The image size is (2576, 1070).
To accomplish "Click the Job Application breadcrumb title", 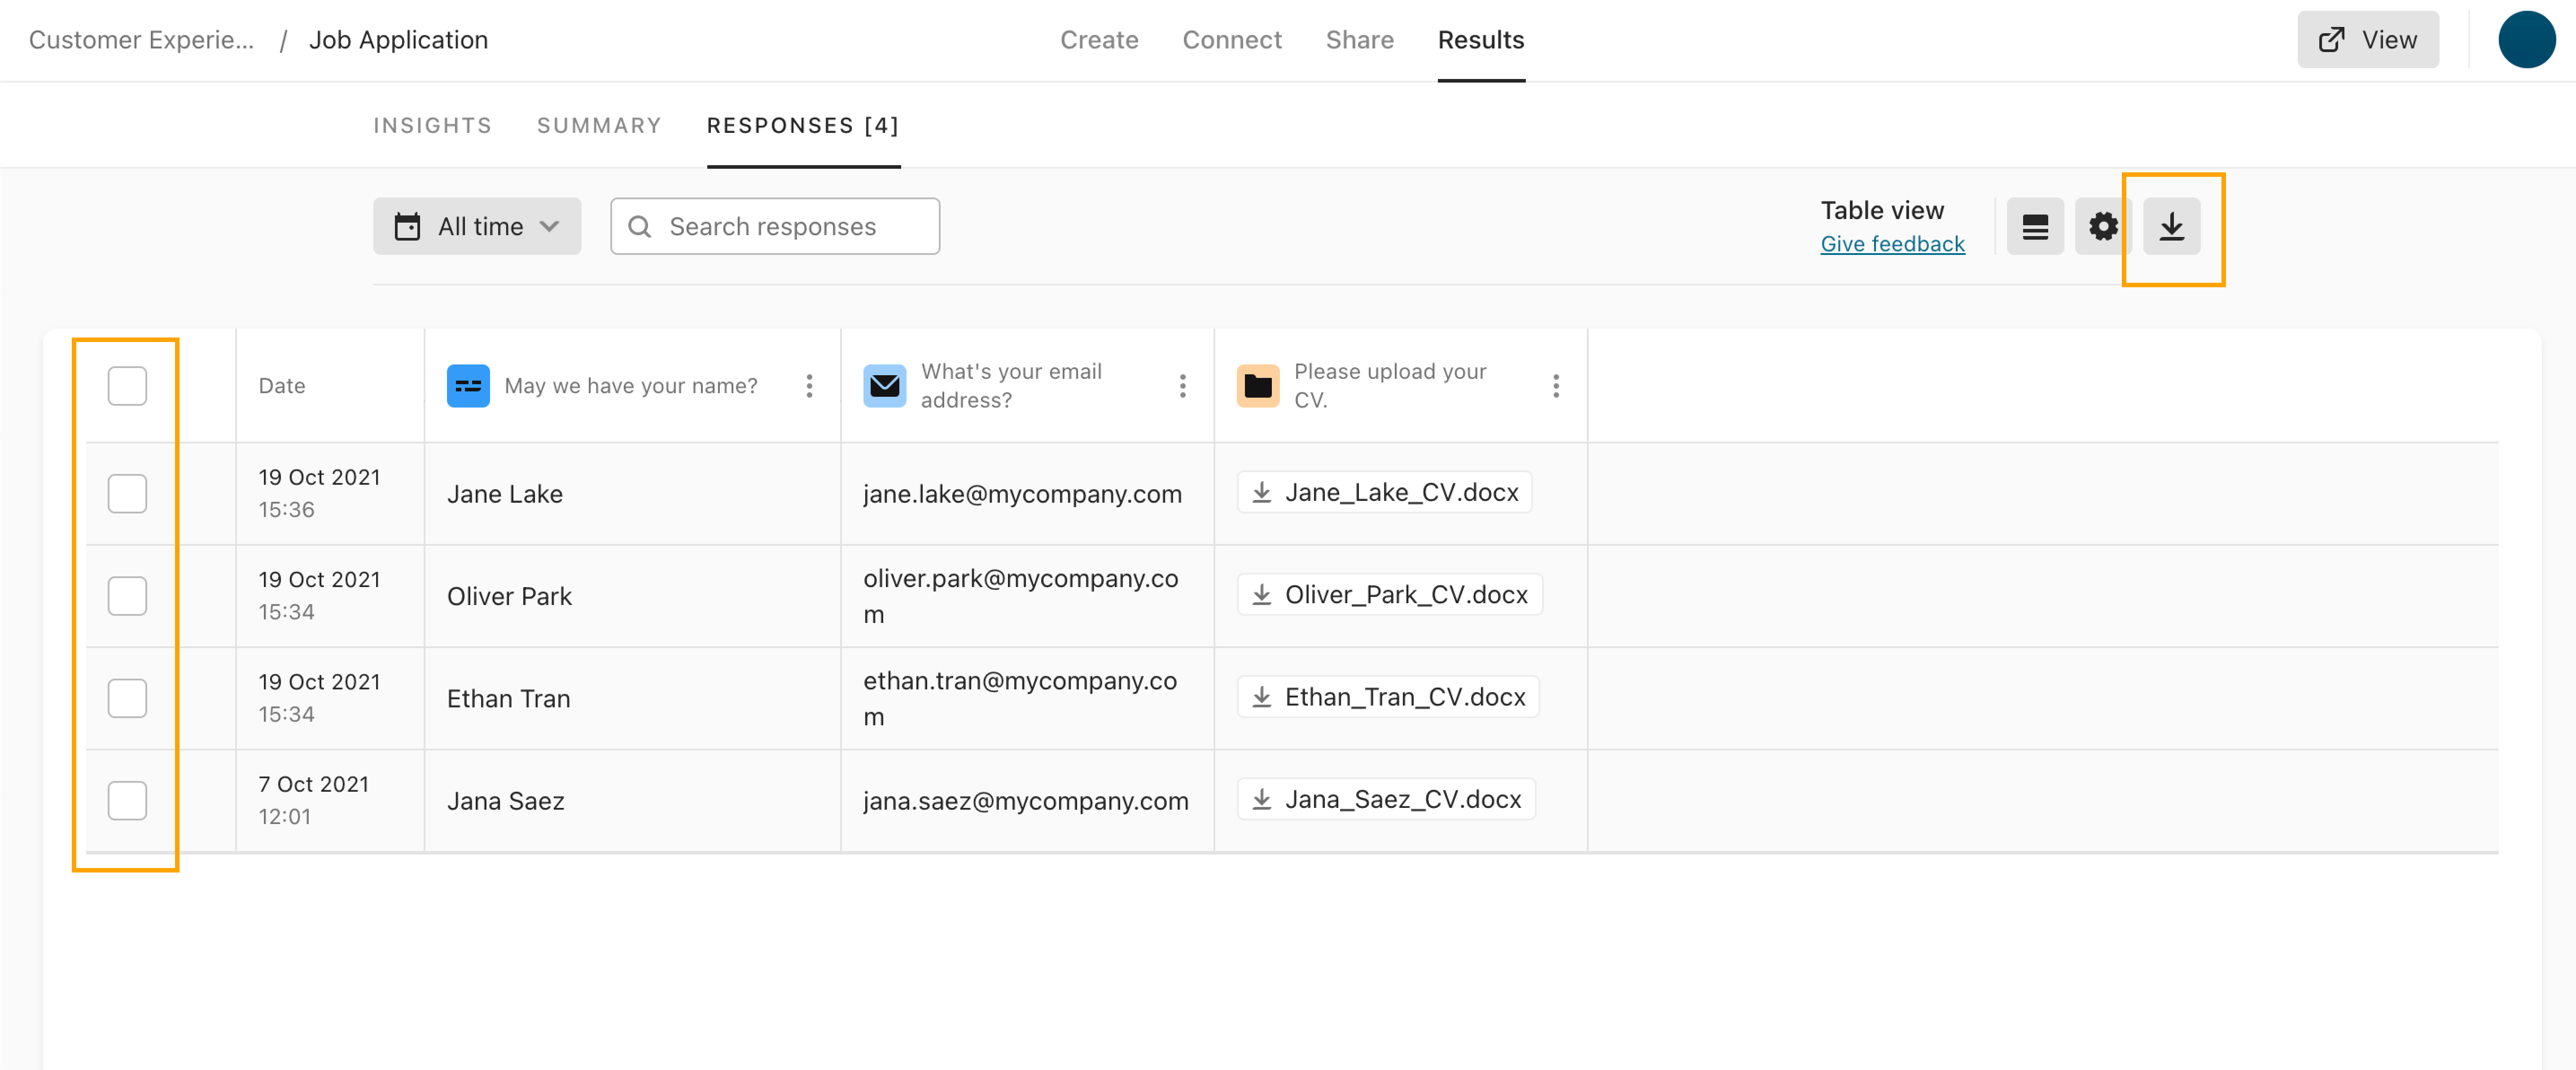I will pyautogui.click(x=398, y=40).
